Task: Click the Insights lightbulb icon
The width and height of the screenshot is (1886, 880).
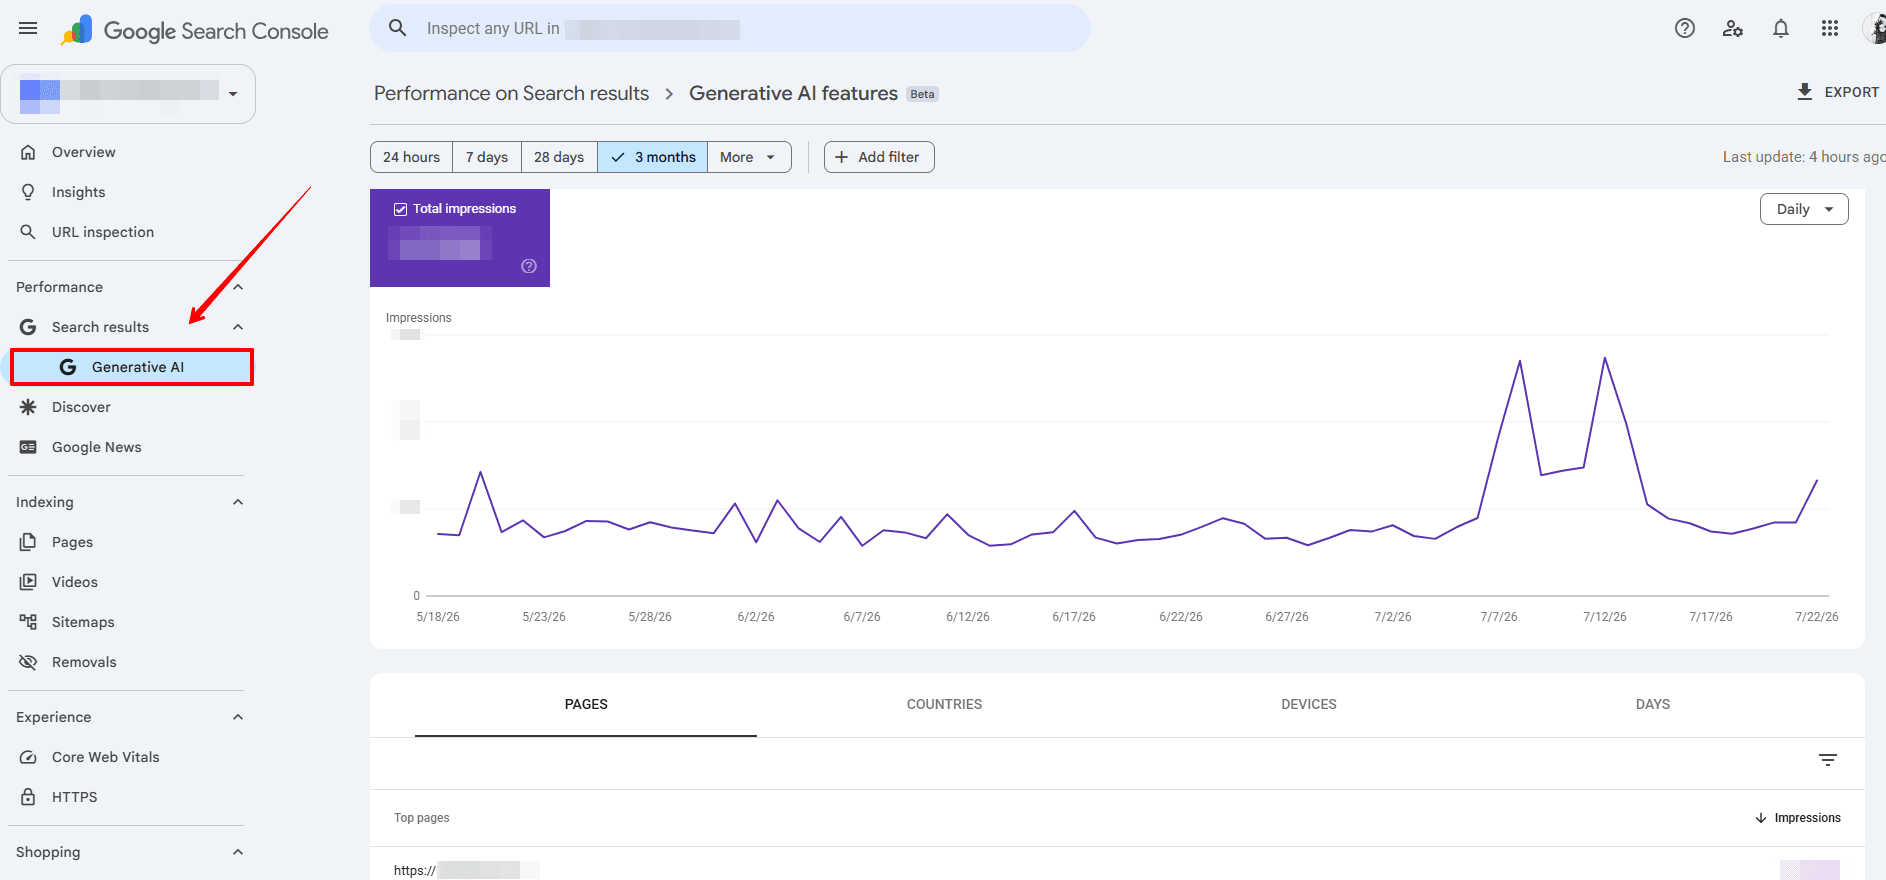Action: 28,192
